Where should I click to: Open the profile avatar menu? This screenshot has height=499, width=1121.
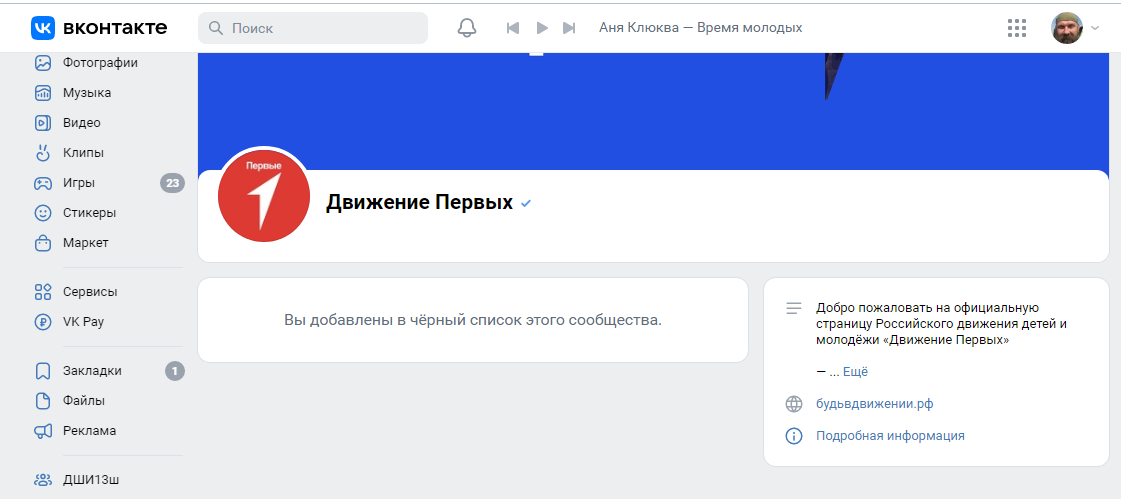point(1067,28)
